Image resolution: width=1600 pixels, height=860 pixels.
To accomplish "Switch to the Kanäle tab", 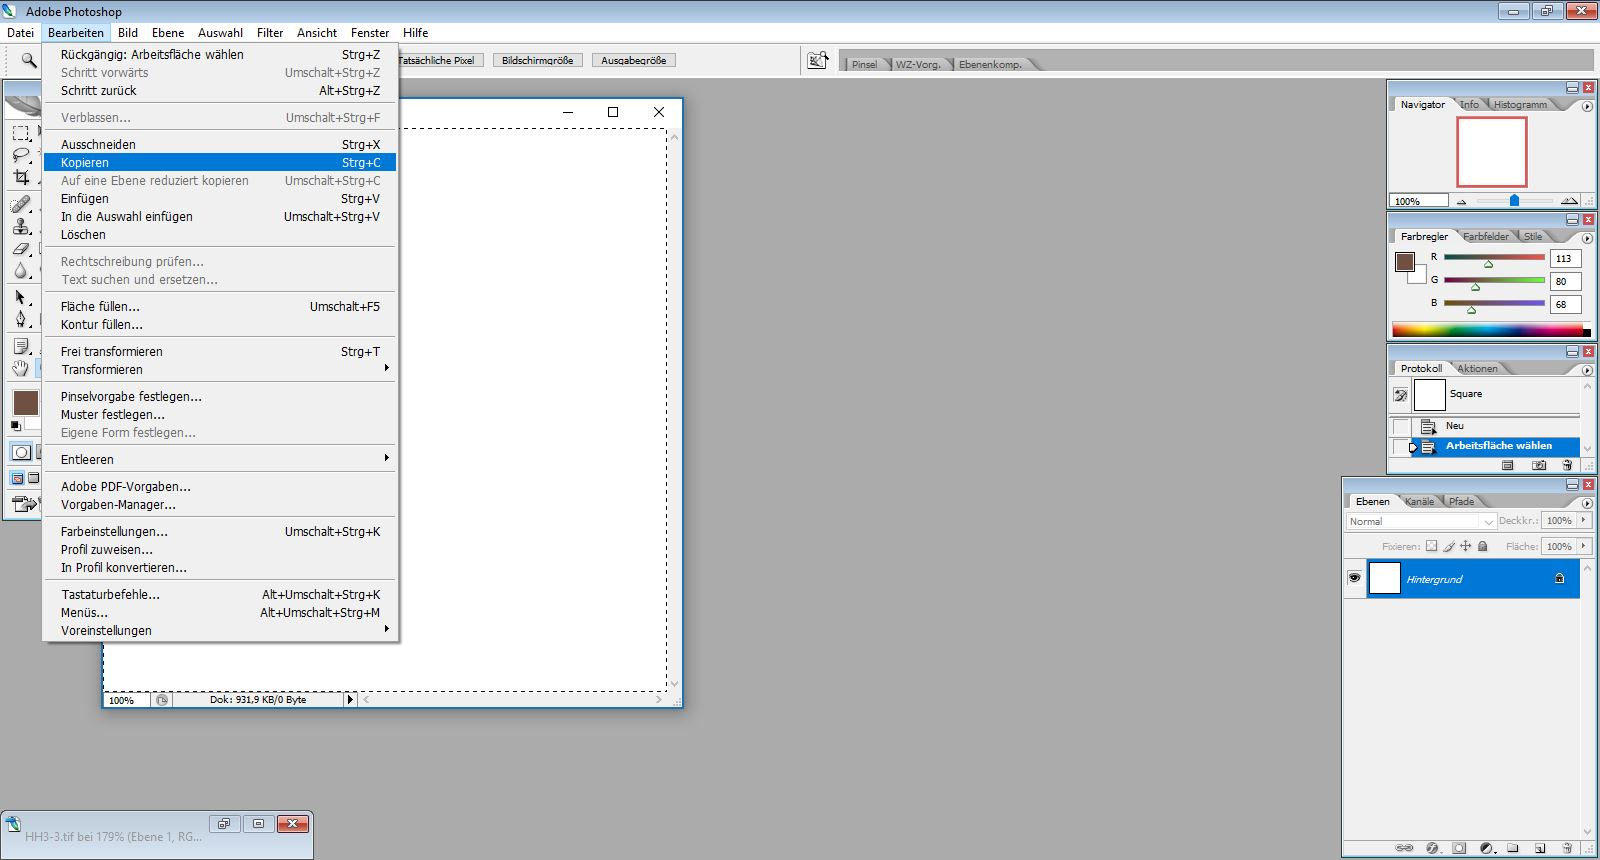I will (x=1419, y=501).
